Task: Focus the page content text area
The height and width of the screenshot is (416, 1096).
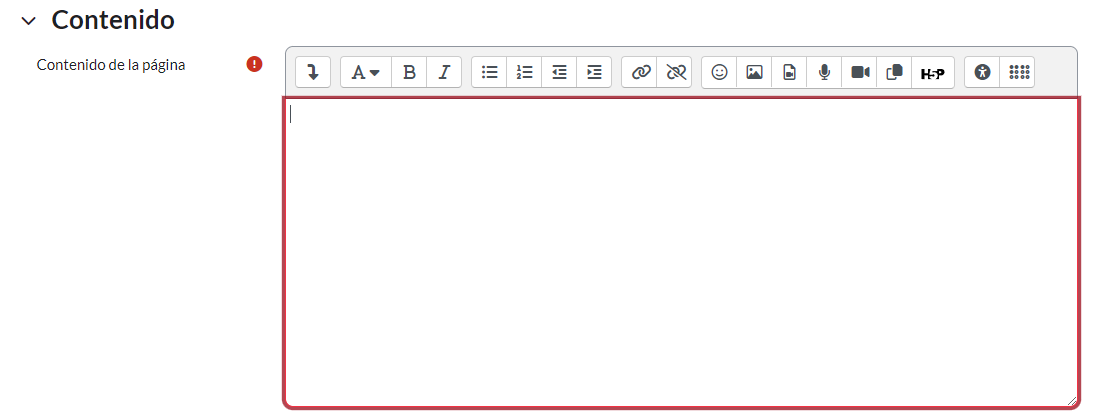Action: 682,252
